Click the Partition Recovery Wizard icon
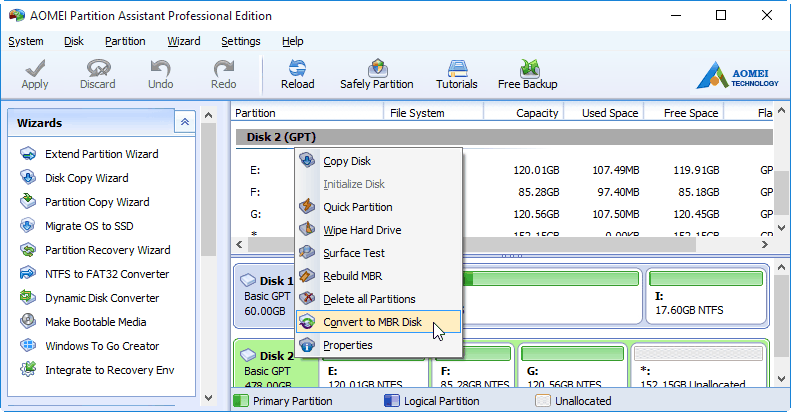Viewport: 791px width, 412px height. point(28,250)
